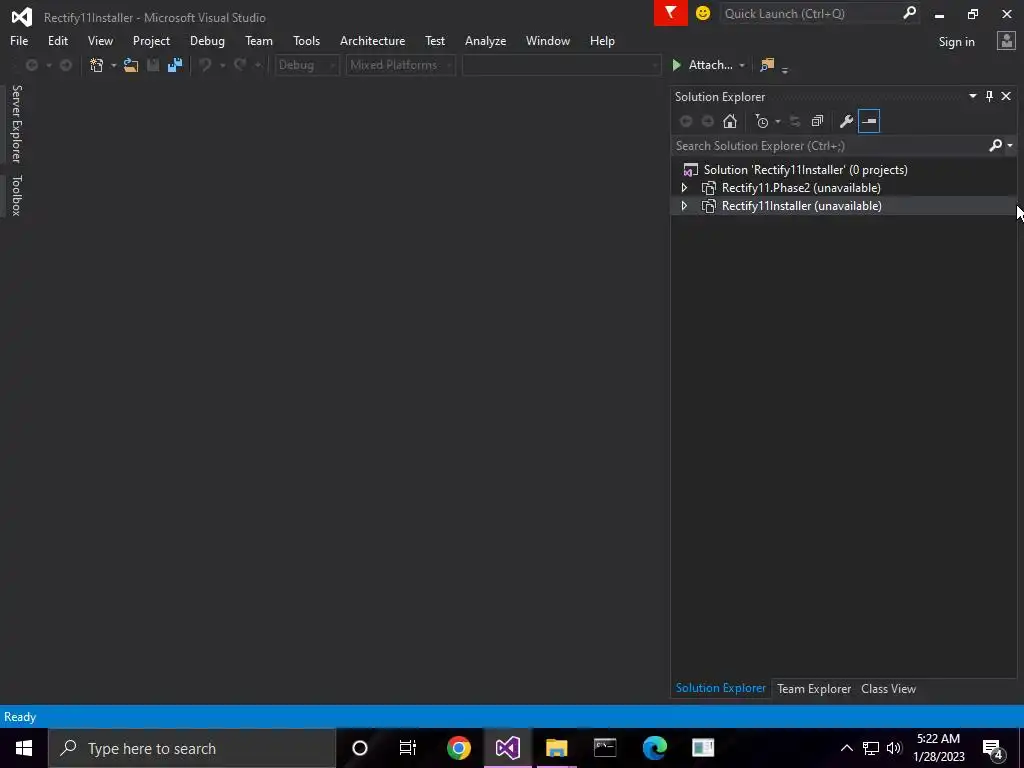This screenshot has height=768, width=1024.
Task: Open the Pending Changes Filter dropdown arrow
Action: [777, 121]
